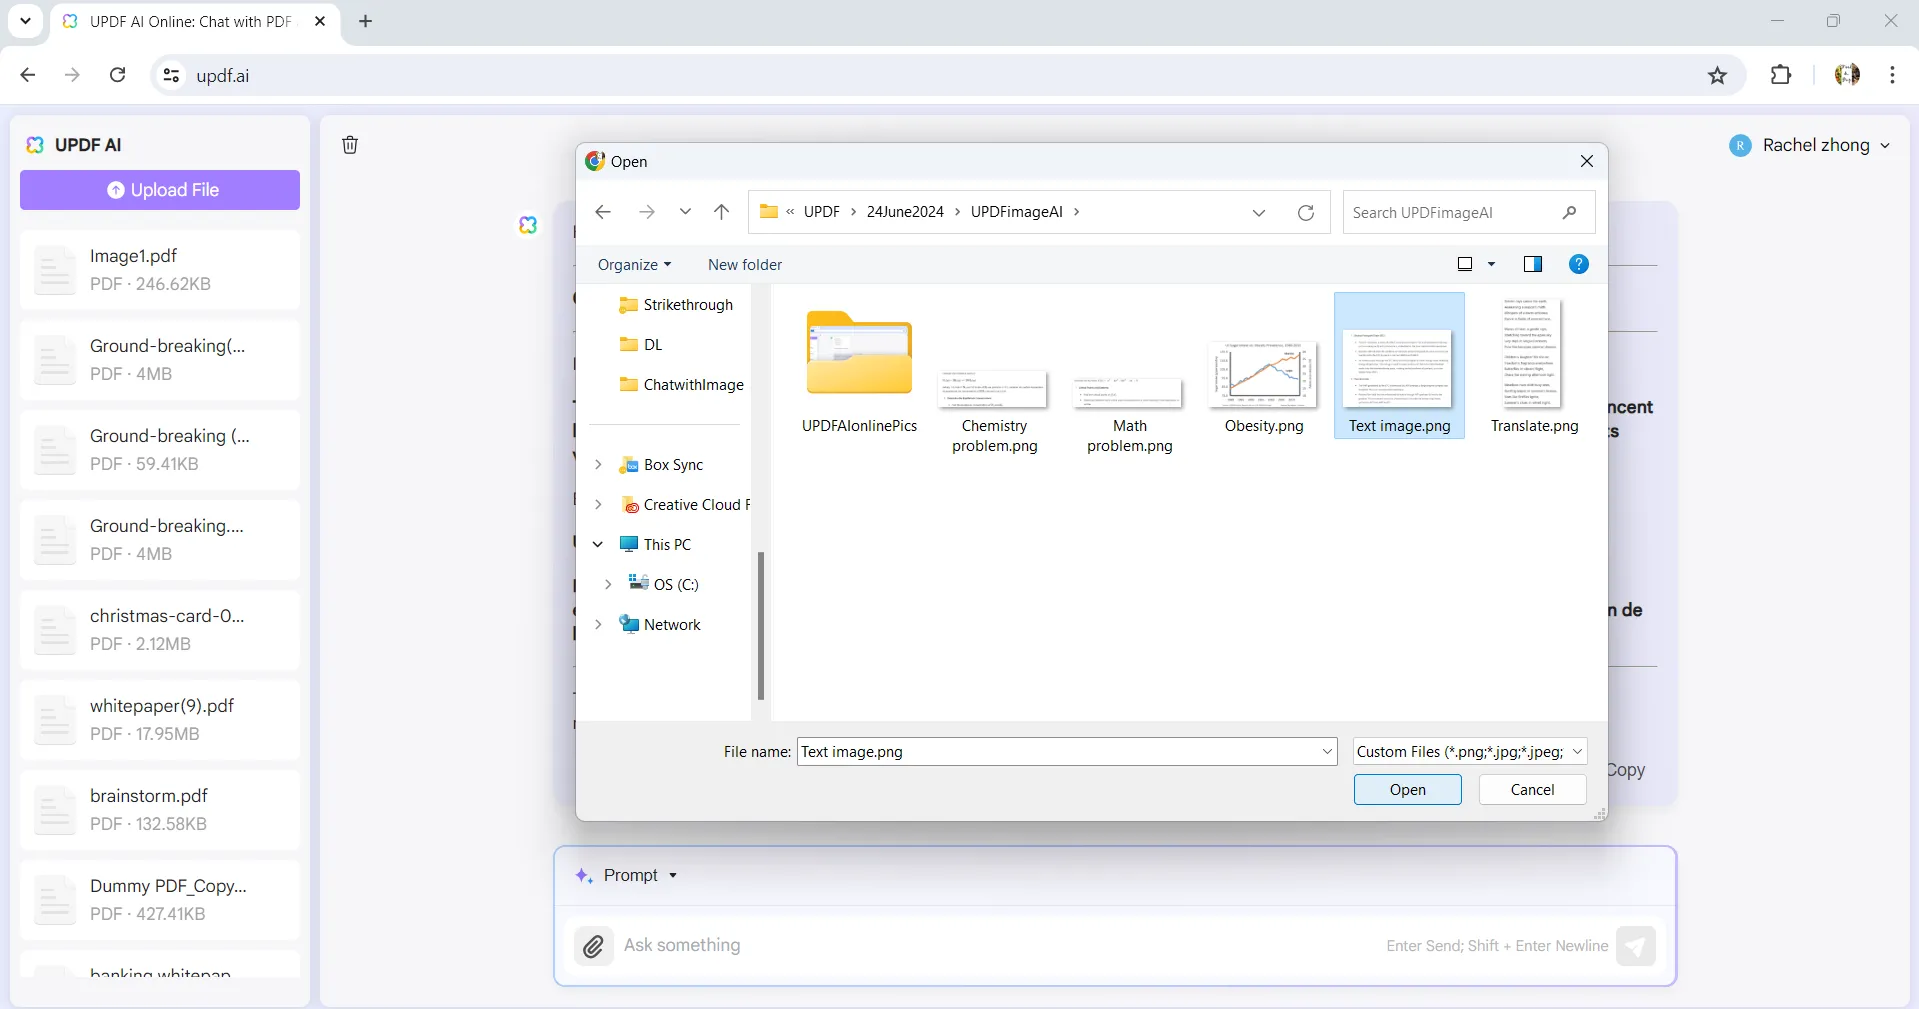Click the Copy link behind dialog
This screenshot has height=1009, width=1919.
click(x=1626, y=770)
